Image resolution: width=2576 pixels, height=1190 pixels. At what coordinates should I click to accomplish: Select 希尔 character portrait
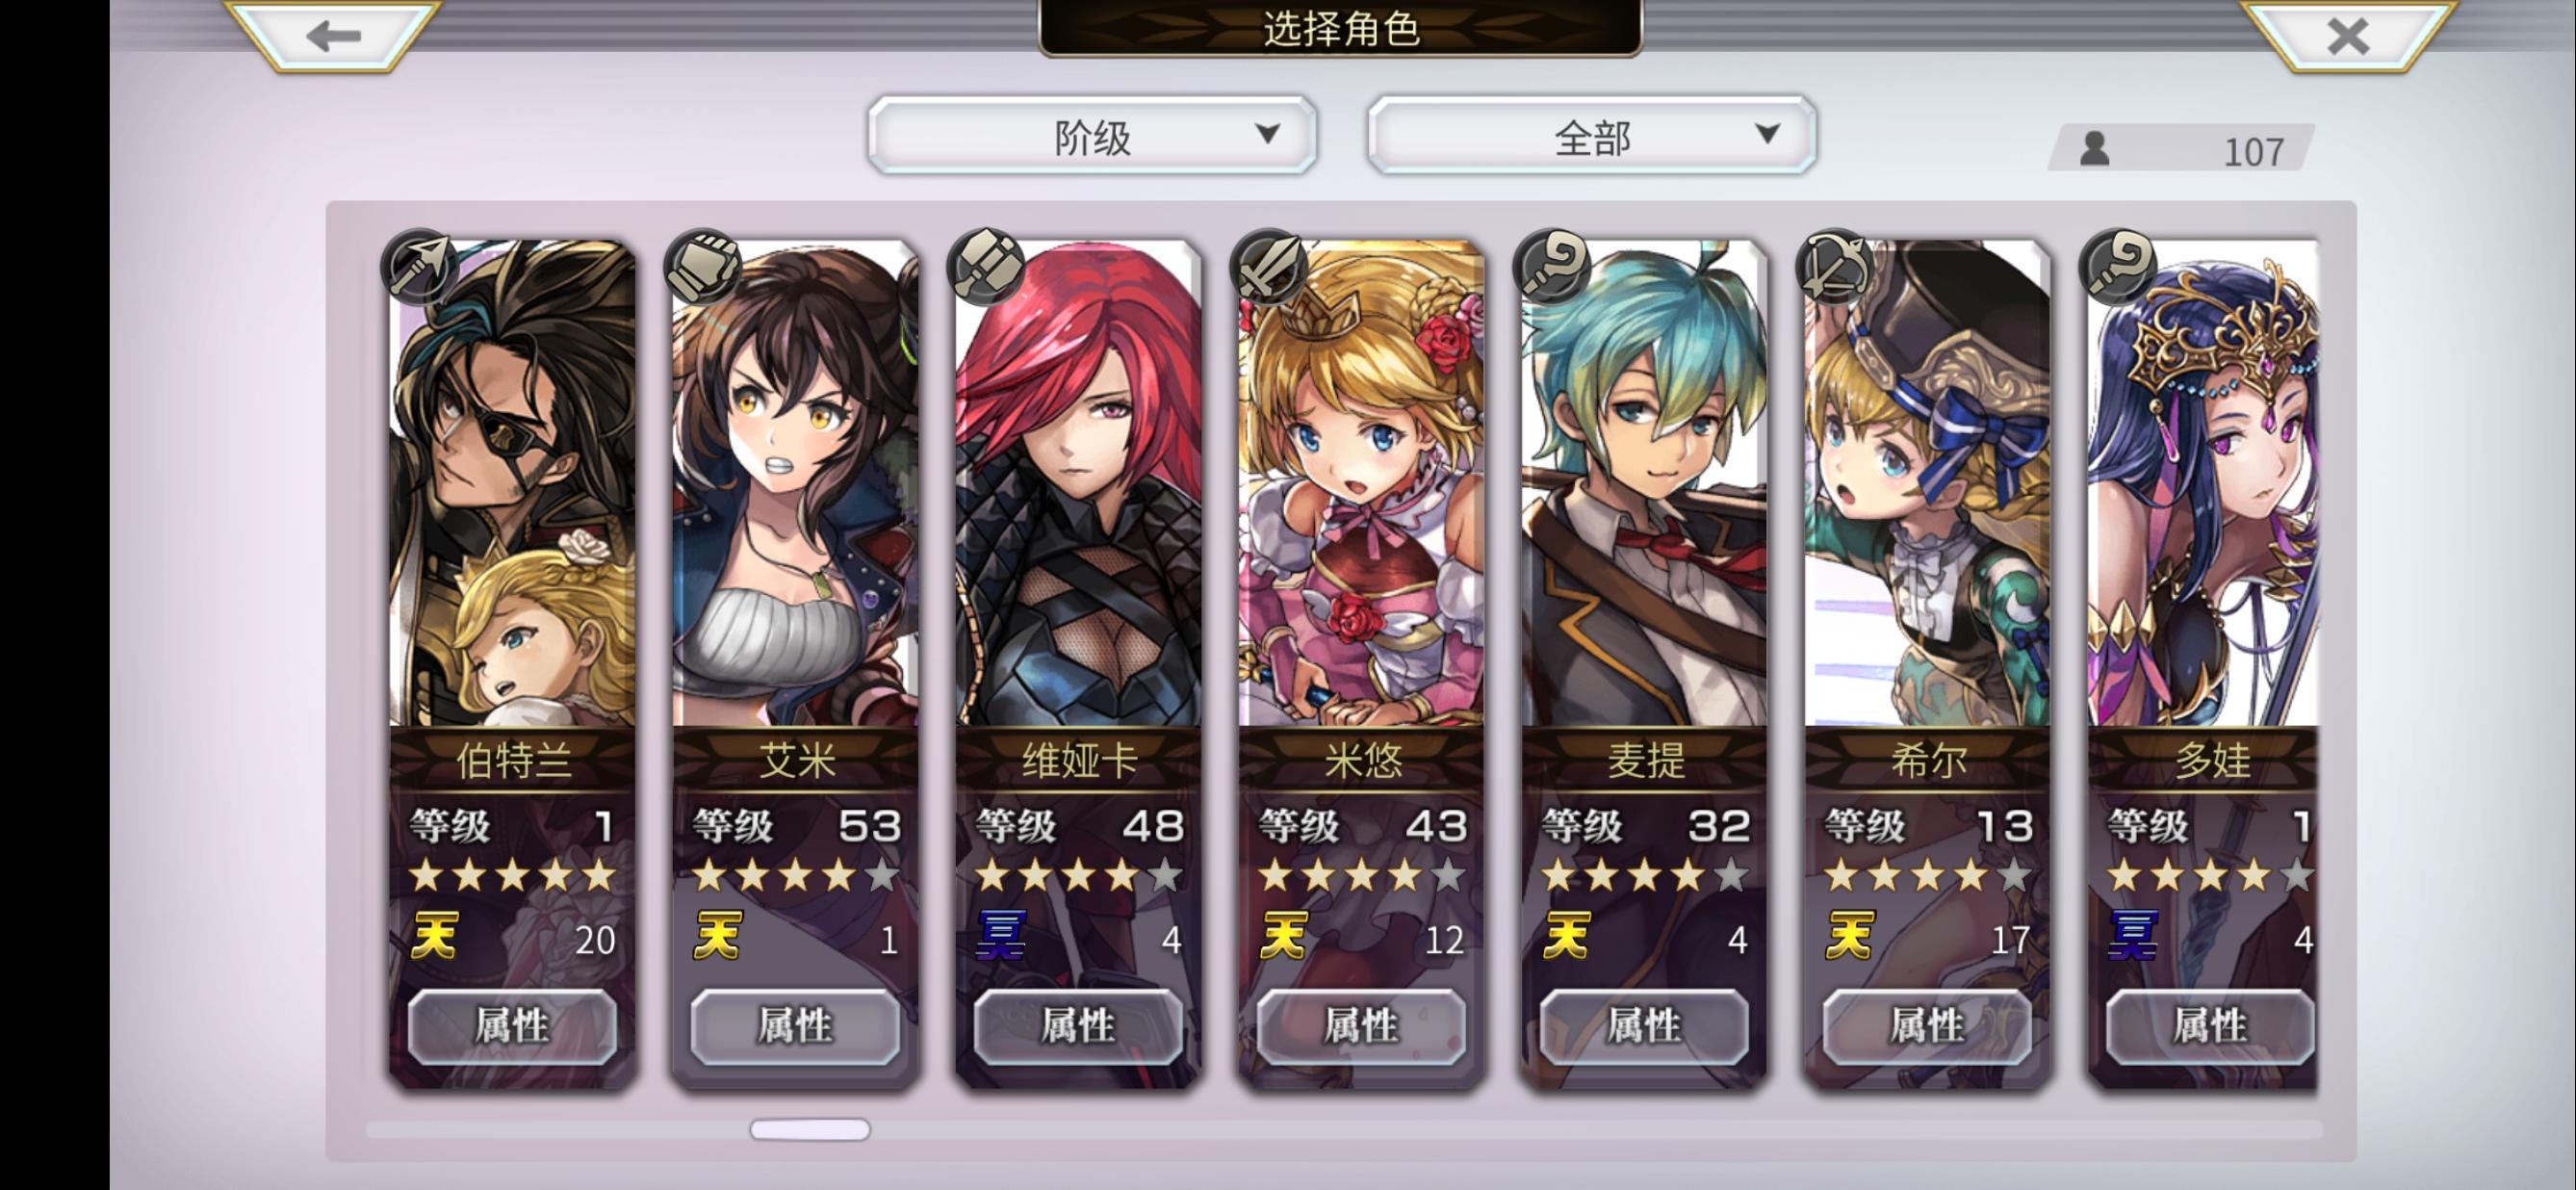point(1927,483)
